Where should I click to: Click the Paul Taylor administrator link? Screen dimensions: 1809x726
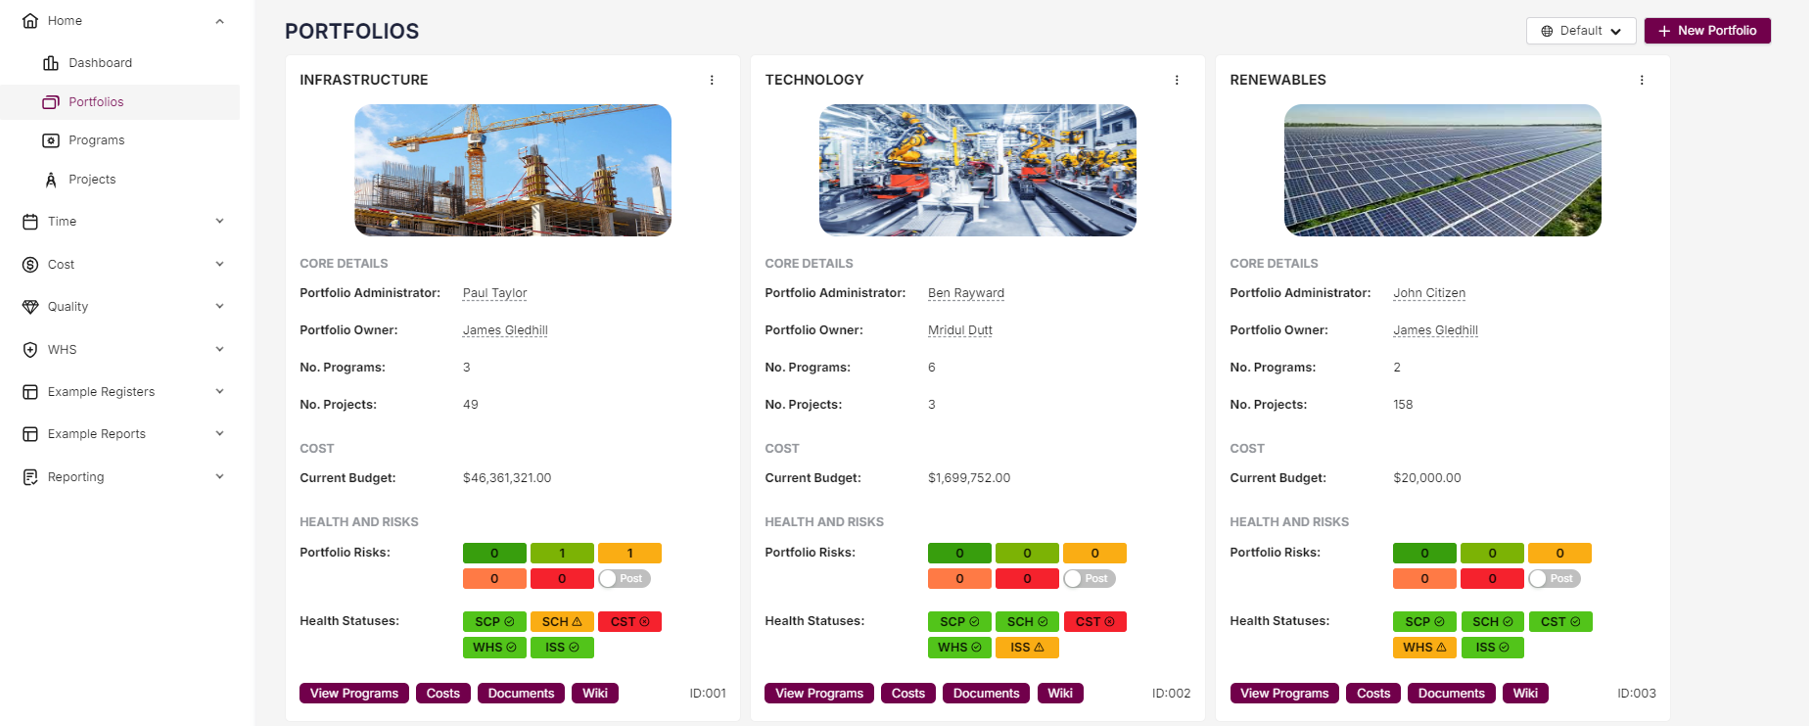click(x=495, y=293)
